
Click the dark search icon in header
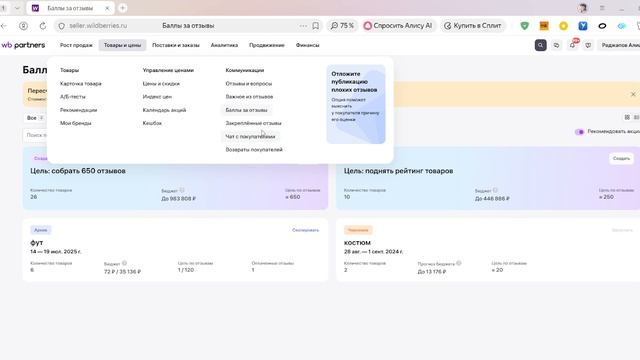click(540, 45)
